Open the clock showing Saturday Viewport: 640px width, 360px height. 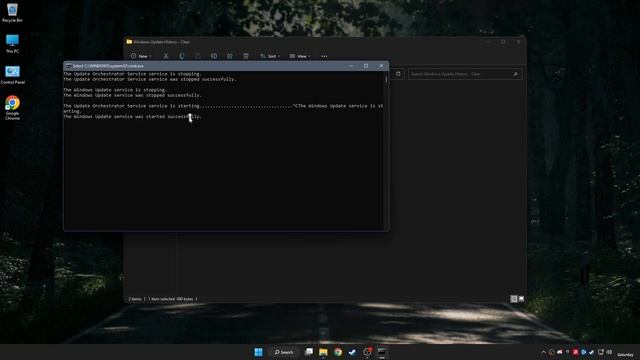coord(625,355)
